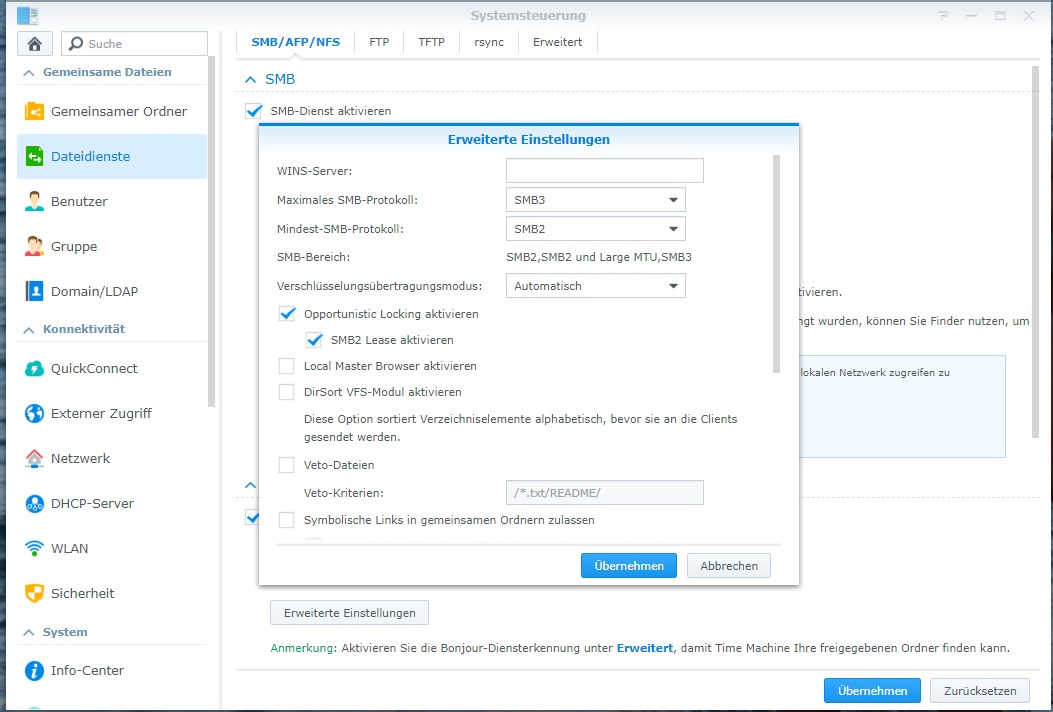Click the green Dateidienste icon

[34, 157]
